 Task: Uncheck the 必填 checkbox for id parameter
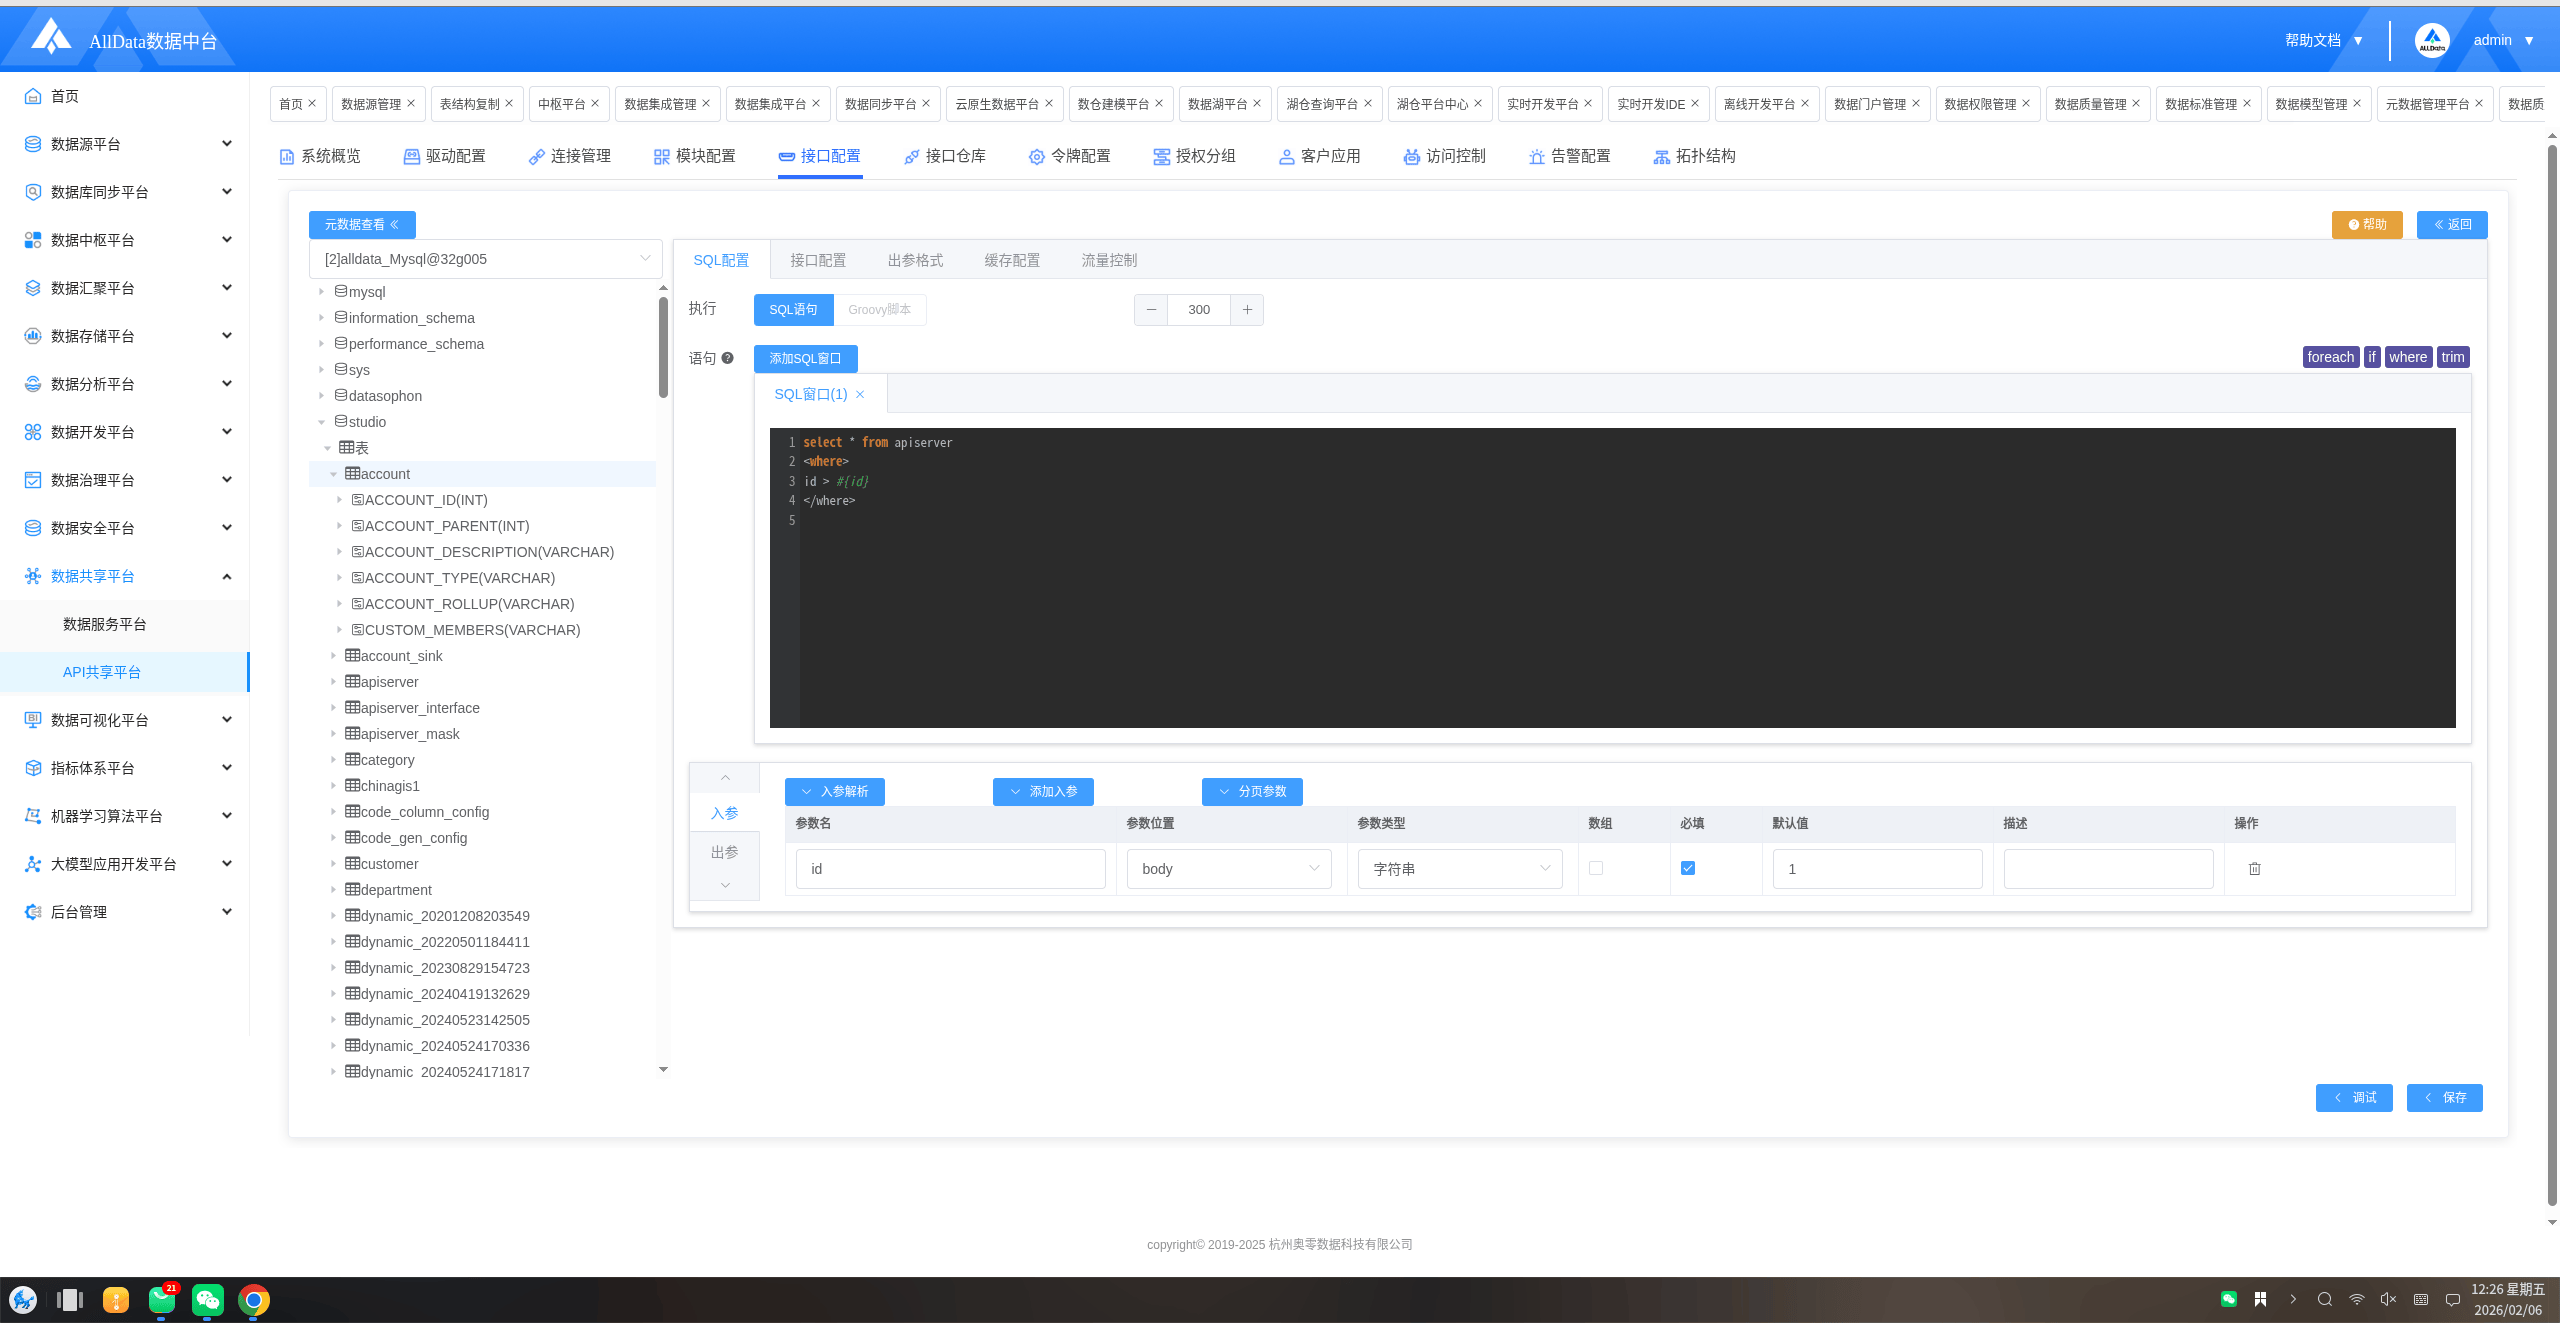1688,868
